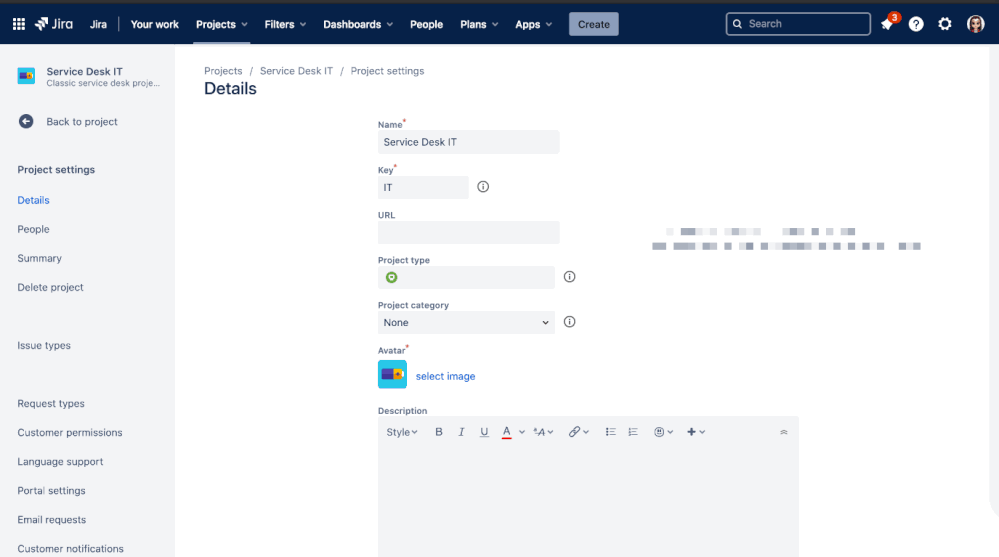The height and width of the screenshot is (557, 999).
Task: Select Details in project settings sidebar
Action: [x=33, y=200]
